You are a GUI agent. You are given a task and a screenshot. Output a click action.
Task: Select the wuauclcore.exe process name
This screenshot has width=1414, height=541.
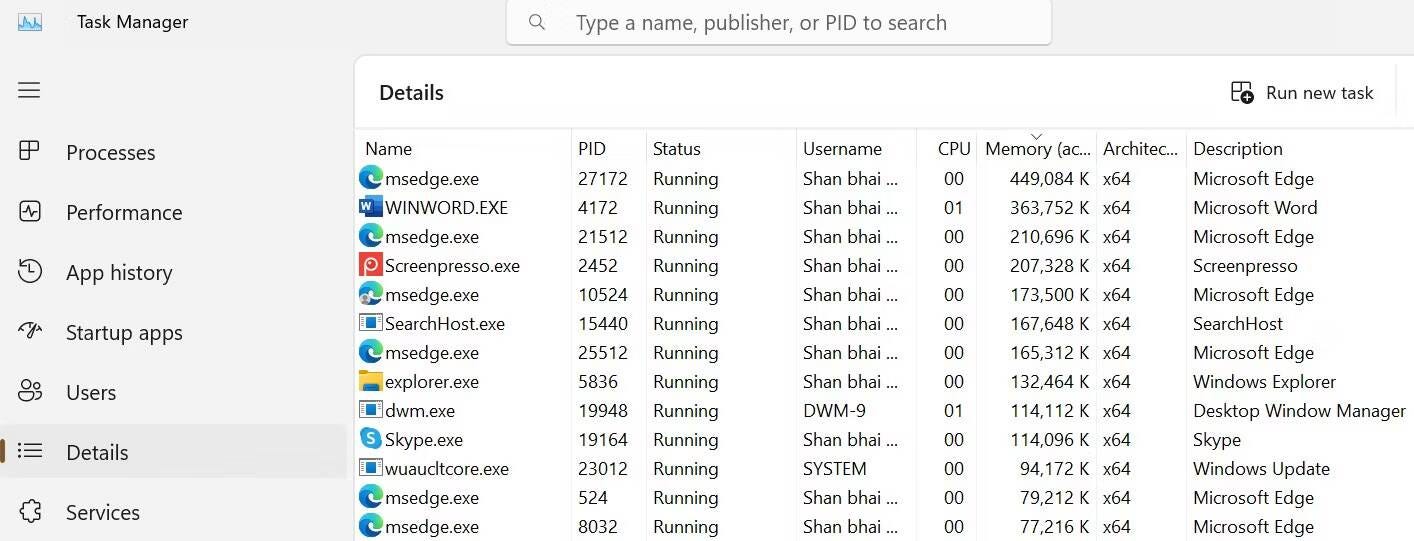[x=447, y=468]
